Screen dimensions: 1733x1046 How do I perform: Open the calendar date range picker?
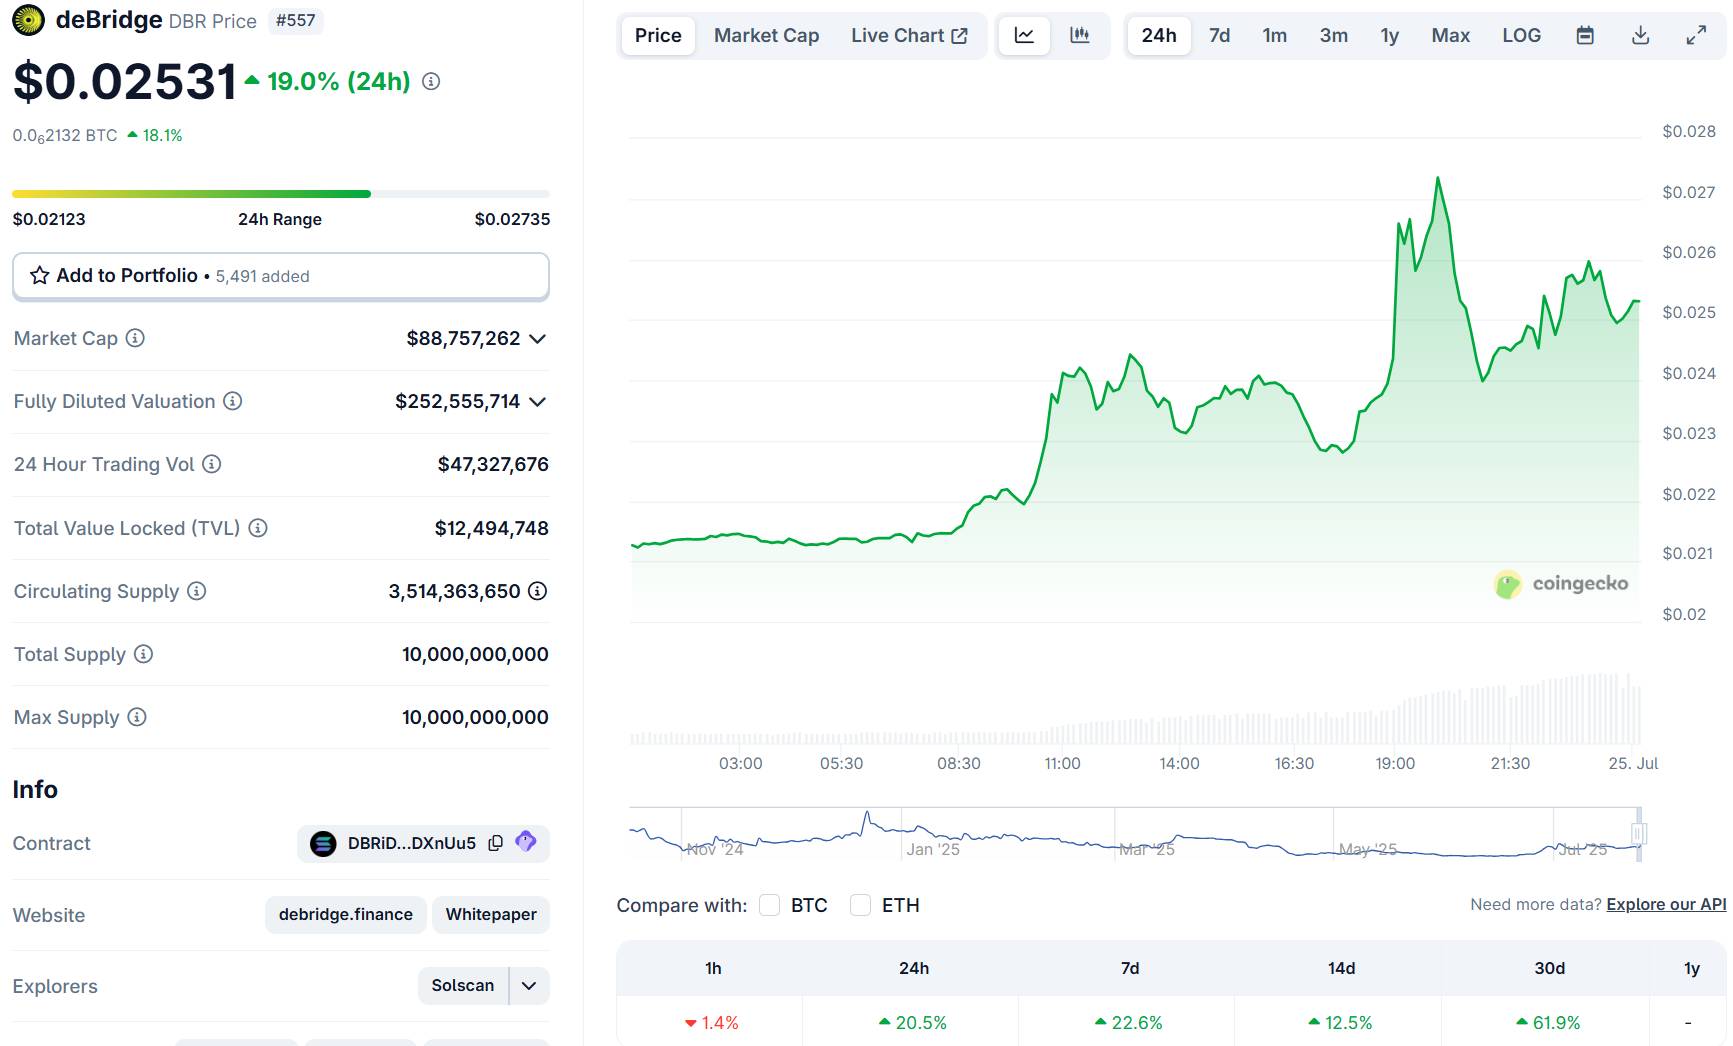click(1585, 35)
